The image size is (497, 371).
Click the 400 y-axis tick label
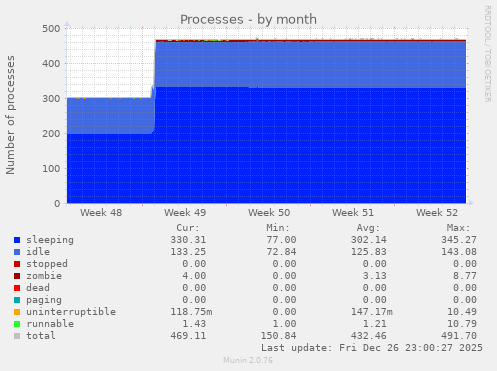(51, 64)
